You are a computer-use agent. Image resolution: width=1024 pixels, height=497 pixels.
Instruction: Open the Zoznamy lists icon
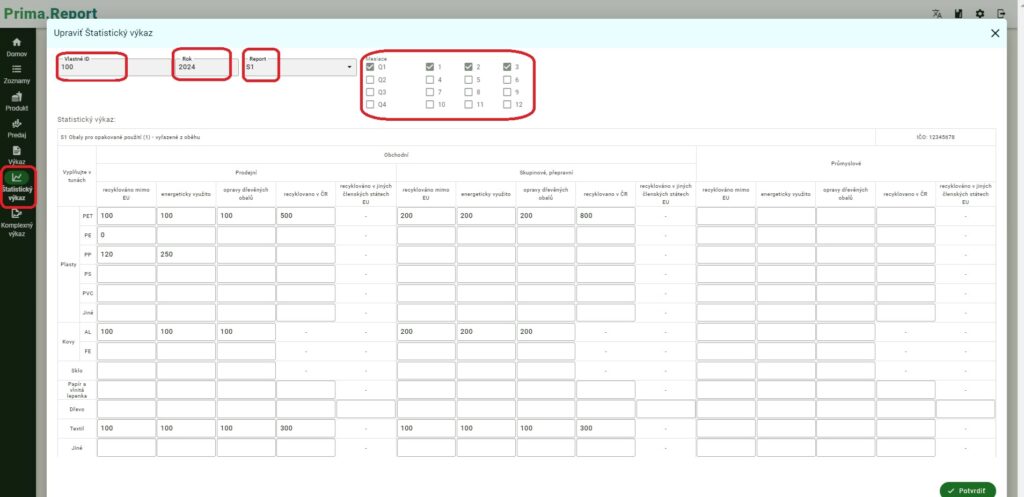[x=17, y=70]
